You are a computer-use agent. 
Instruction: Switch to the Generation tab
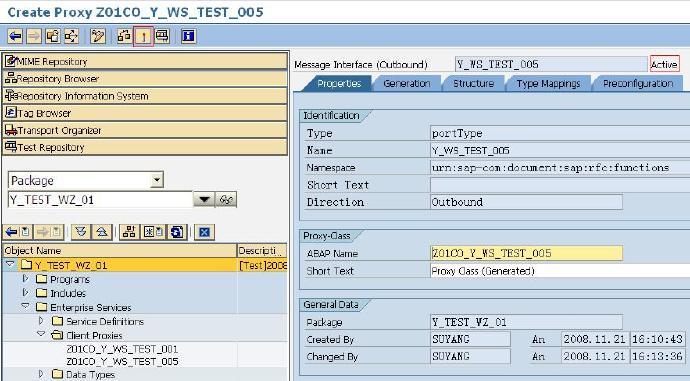pos(407,84)
